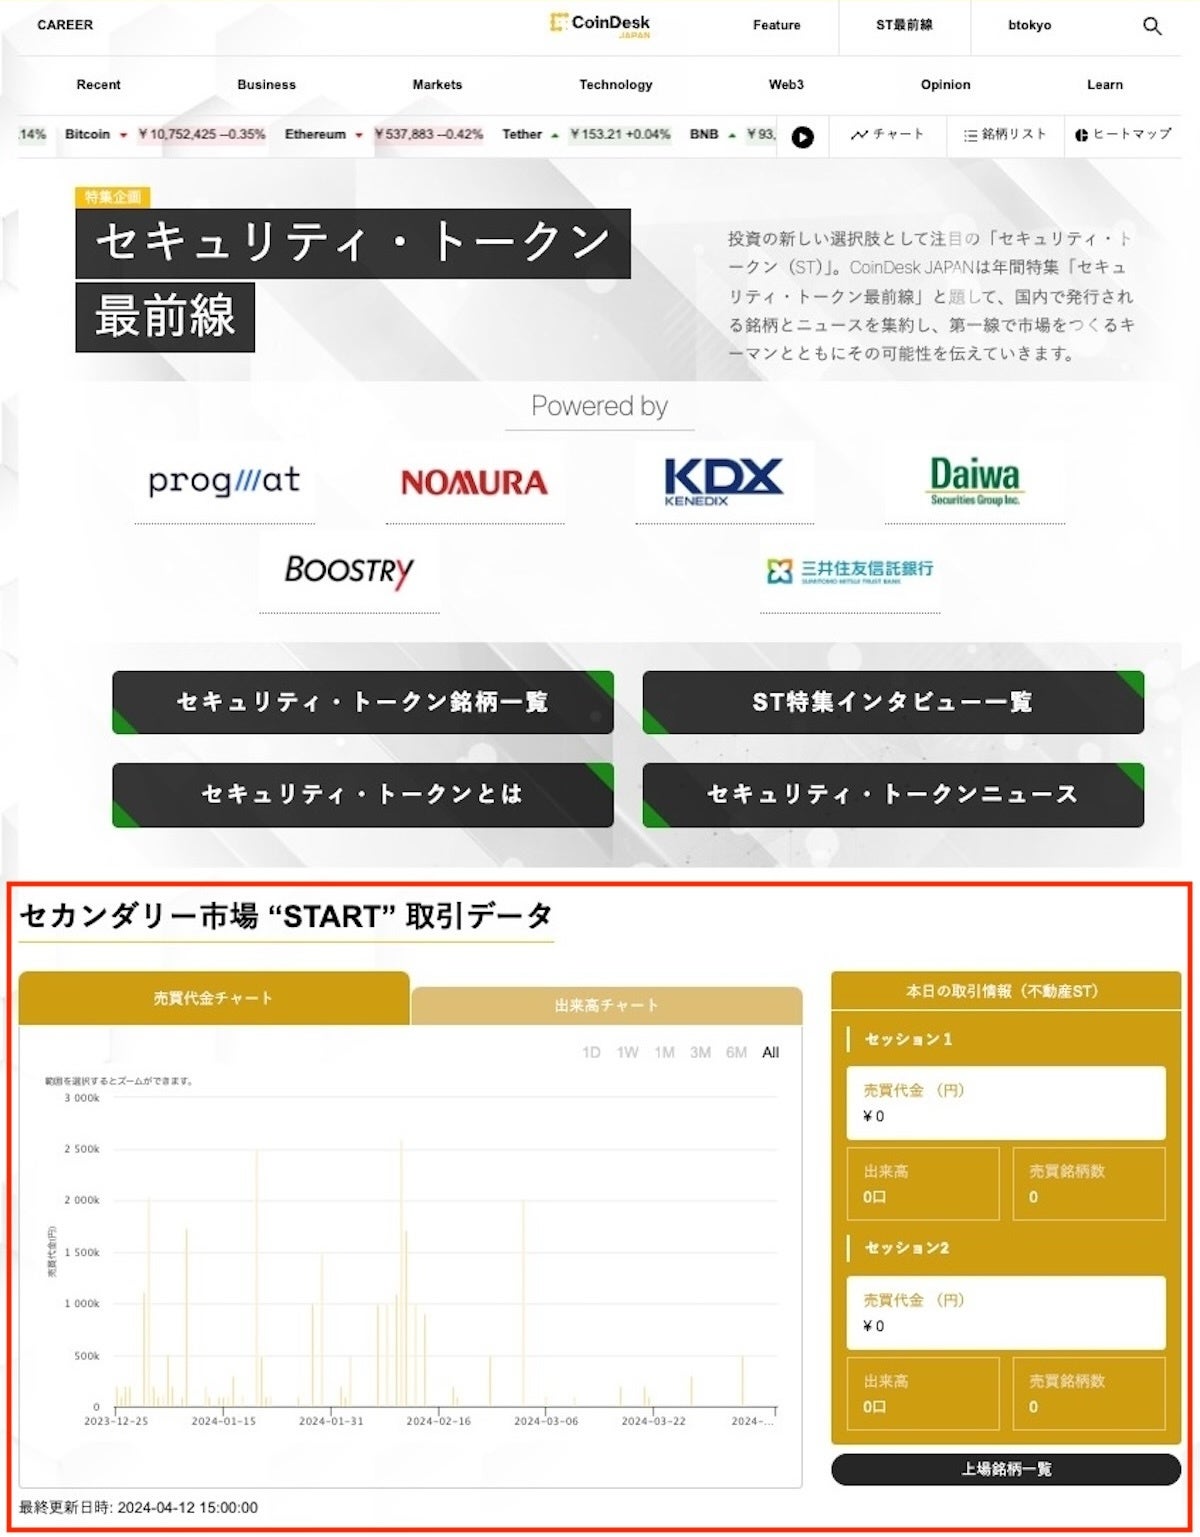Go to the Learn section
The image size is (1200, 1537).
point(1105,85)
